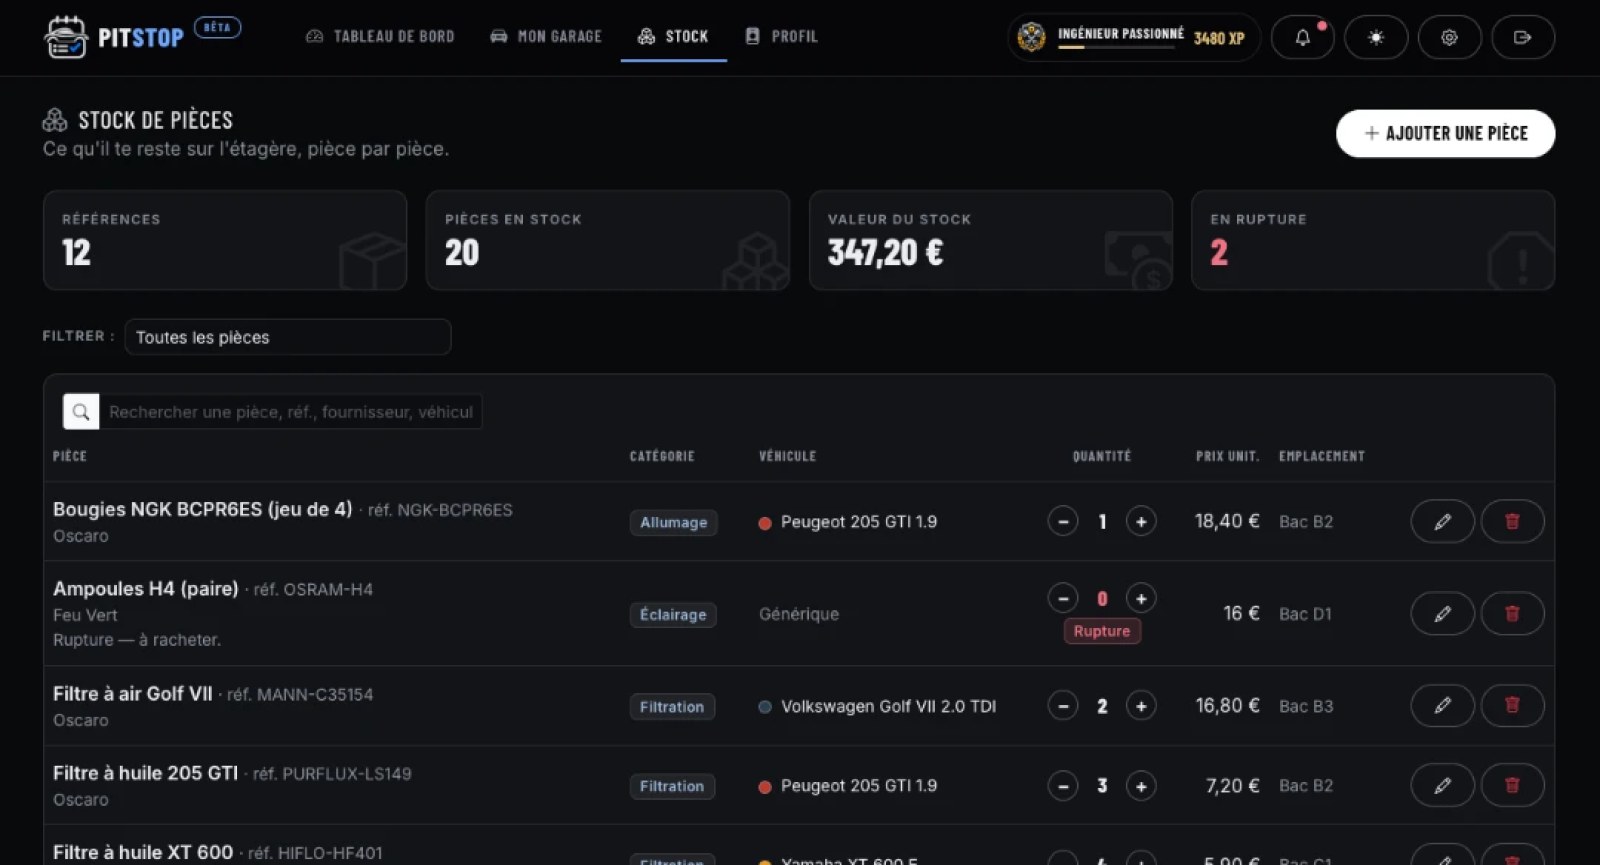
Task: Sort by Quantité column header
Action: coord(1102,456)
